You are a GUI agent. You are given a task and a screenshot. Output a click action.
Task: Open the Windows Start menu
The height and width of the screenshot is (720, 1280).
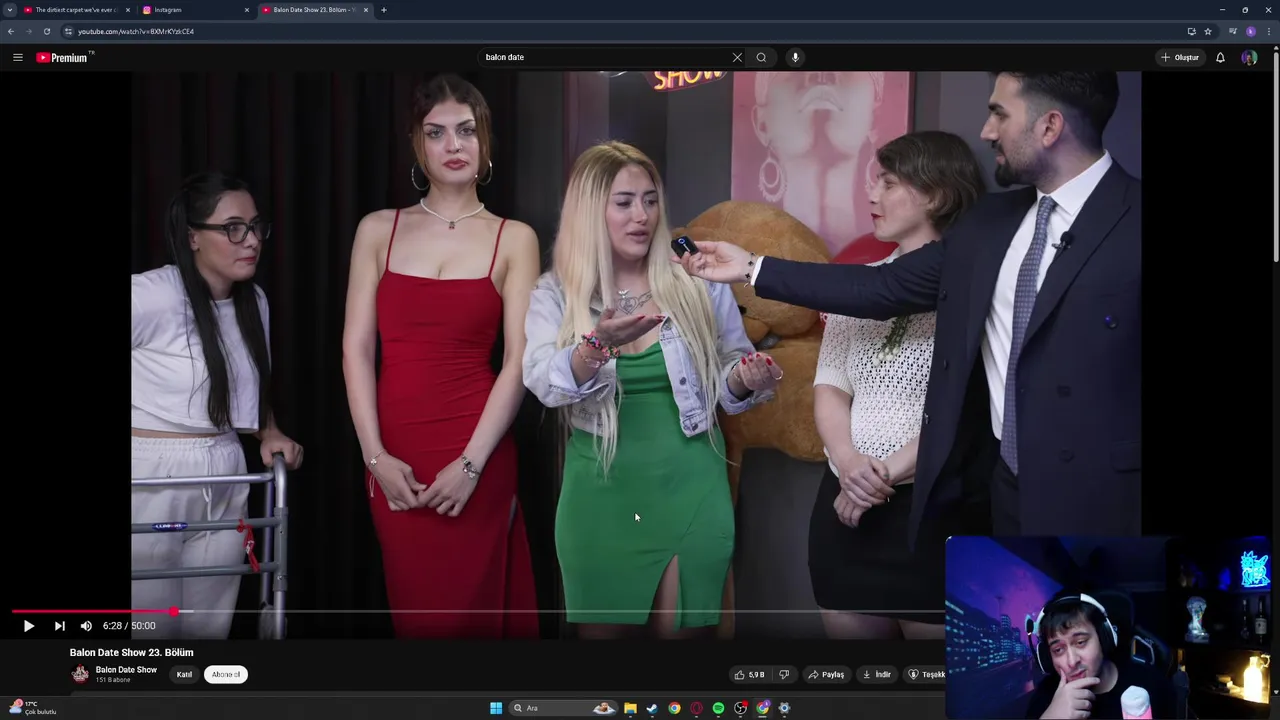(x=496, y=708)
